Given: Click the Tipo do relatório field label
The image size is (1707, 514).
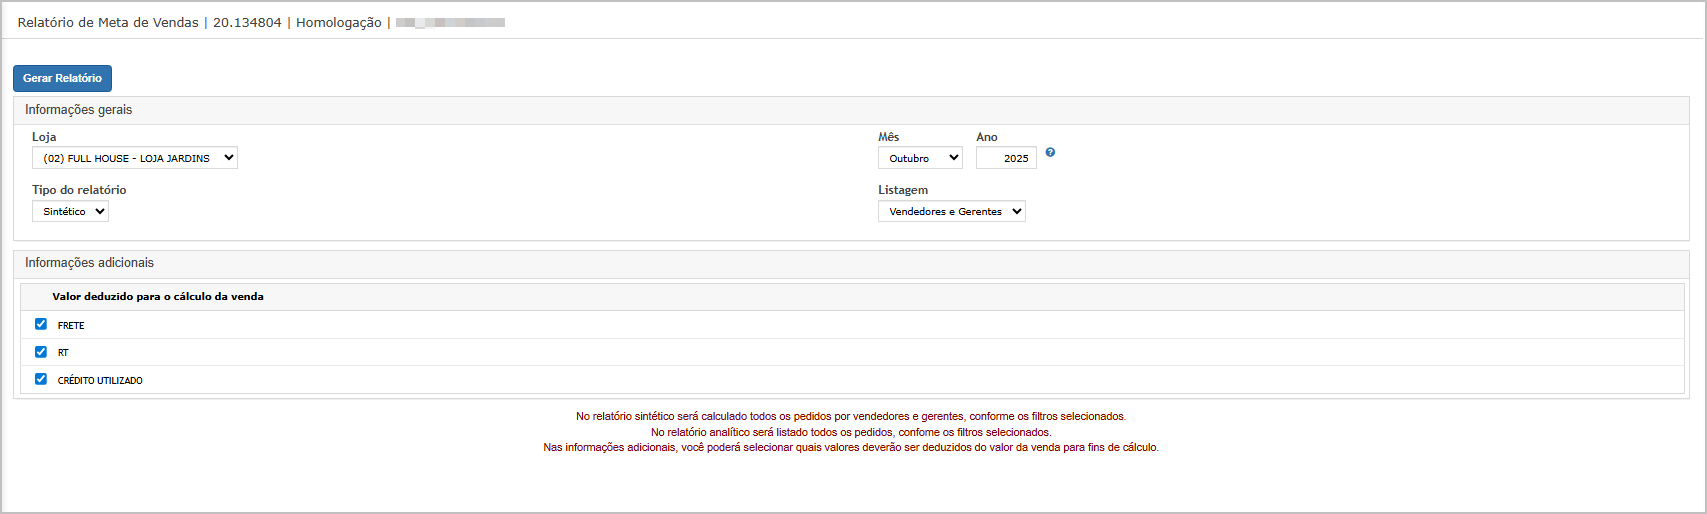Looking at the screenshot, I should click(79, 190).
